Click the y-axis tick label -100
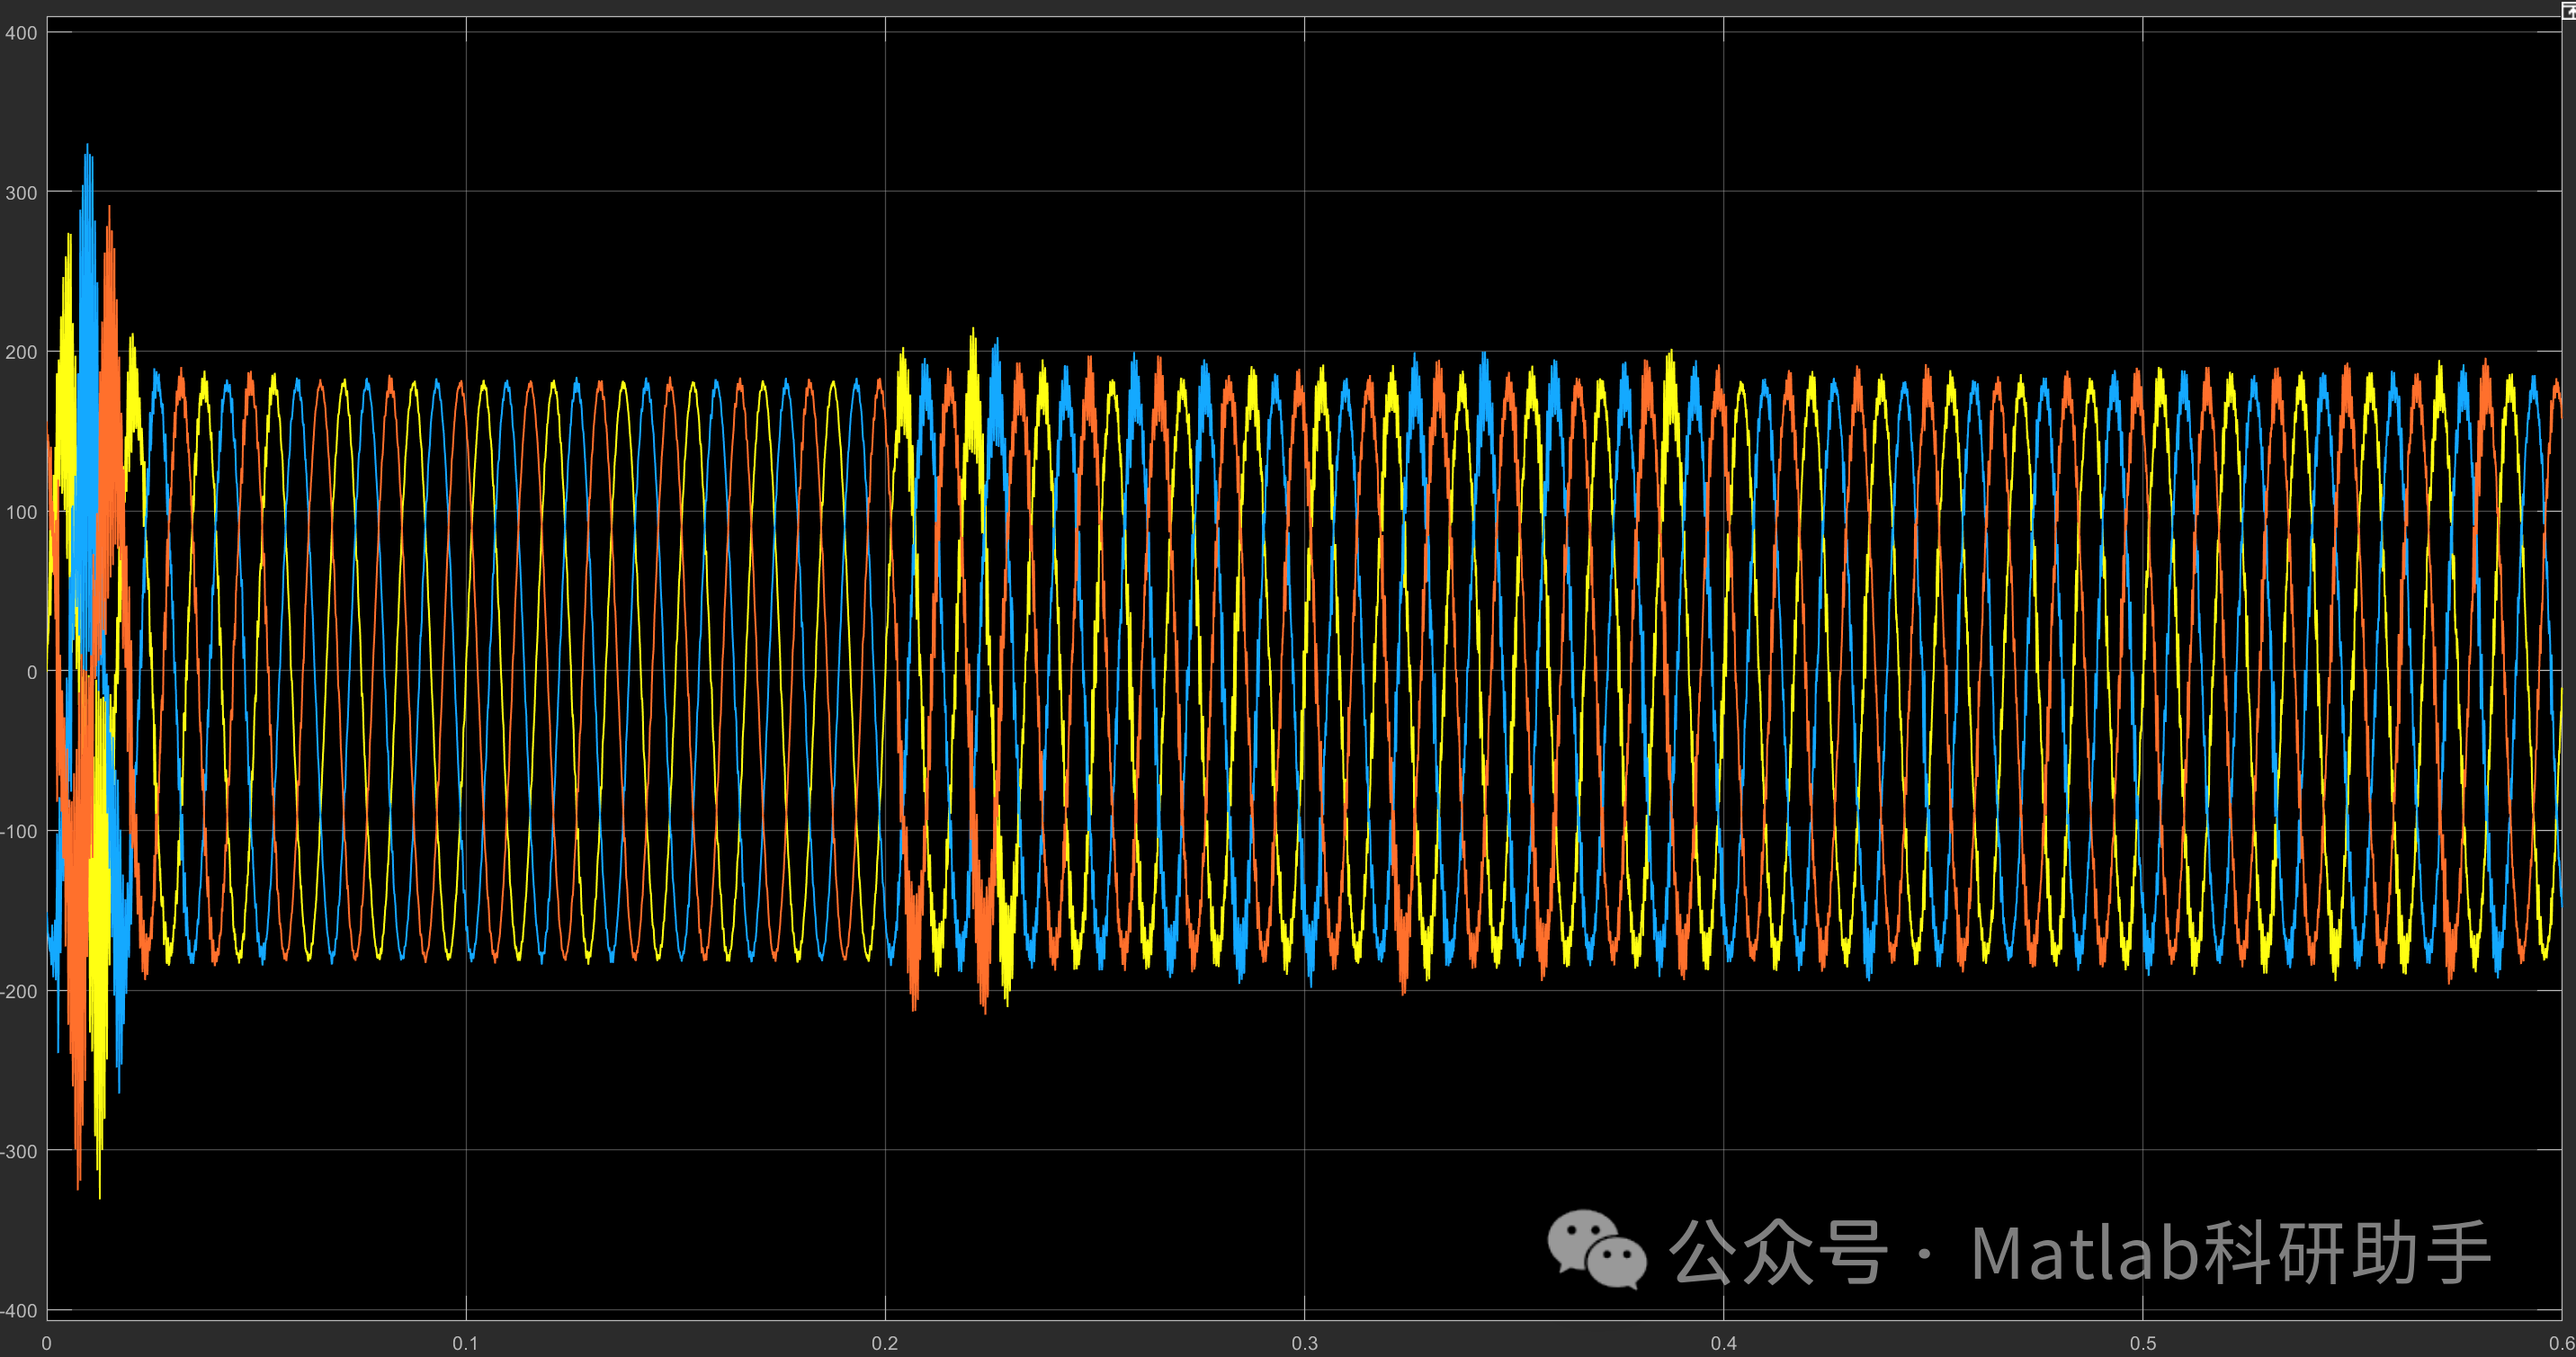2576x1357 pixels. click(19, 832)
